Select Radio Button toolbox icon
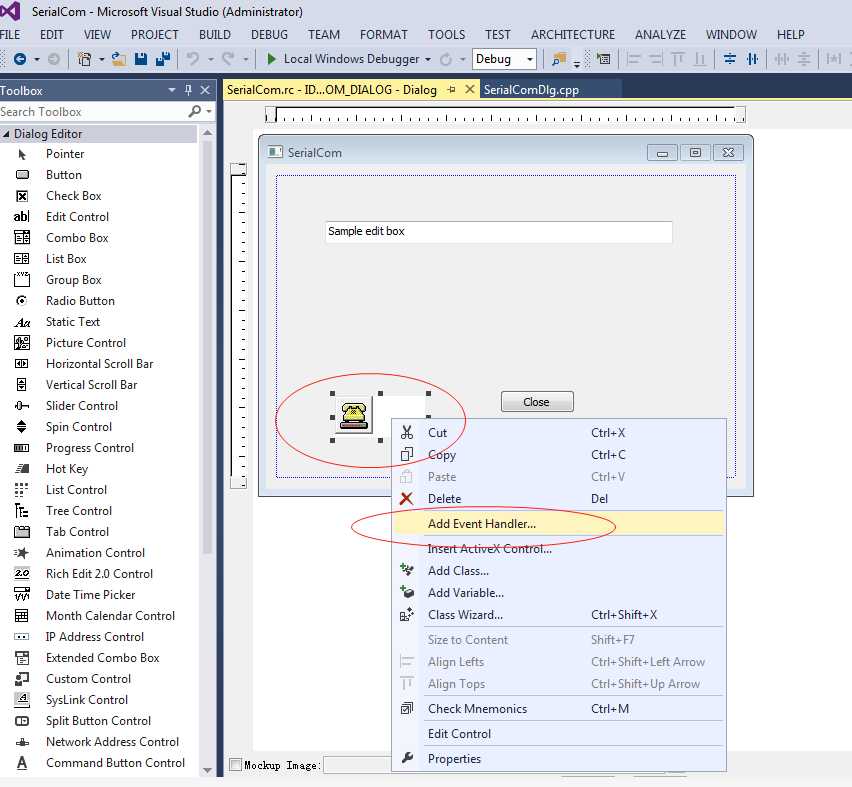The height and width of the screenshot is (787, 852). point(22,301)
